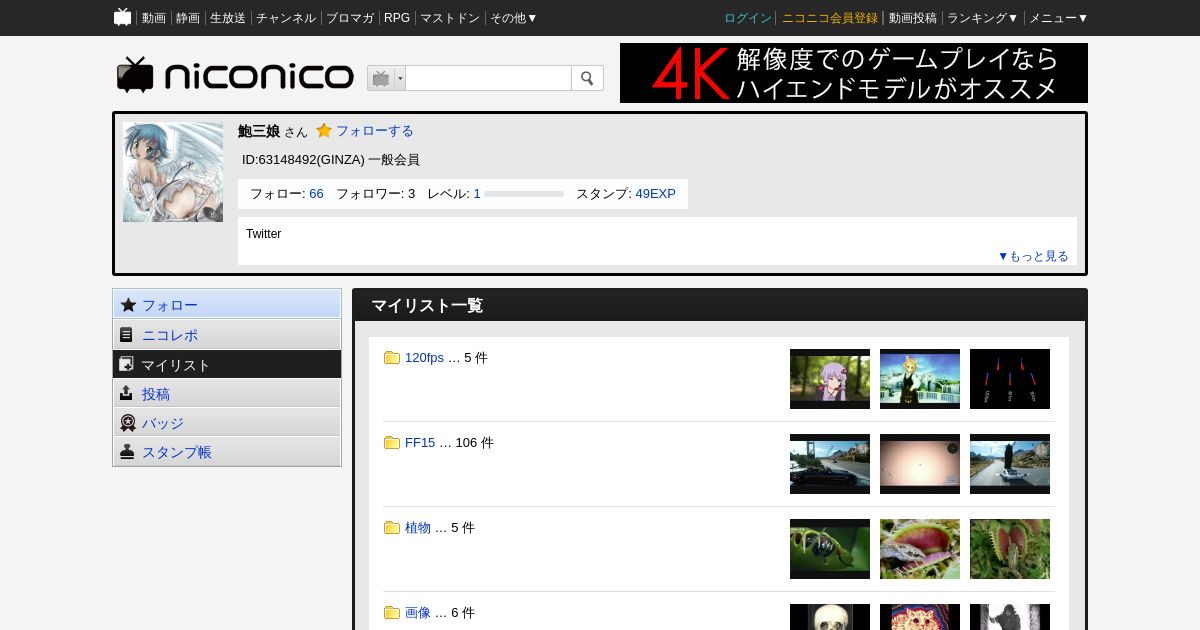
Task: Click the follow count 66
Action: (316, 194)
